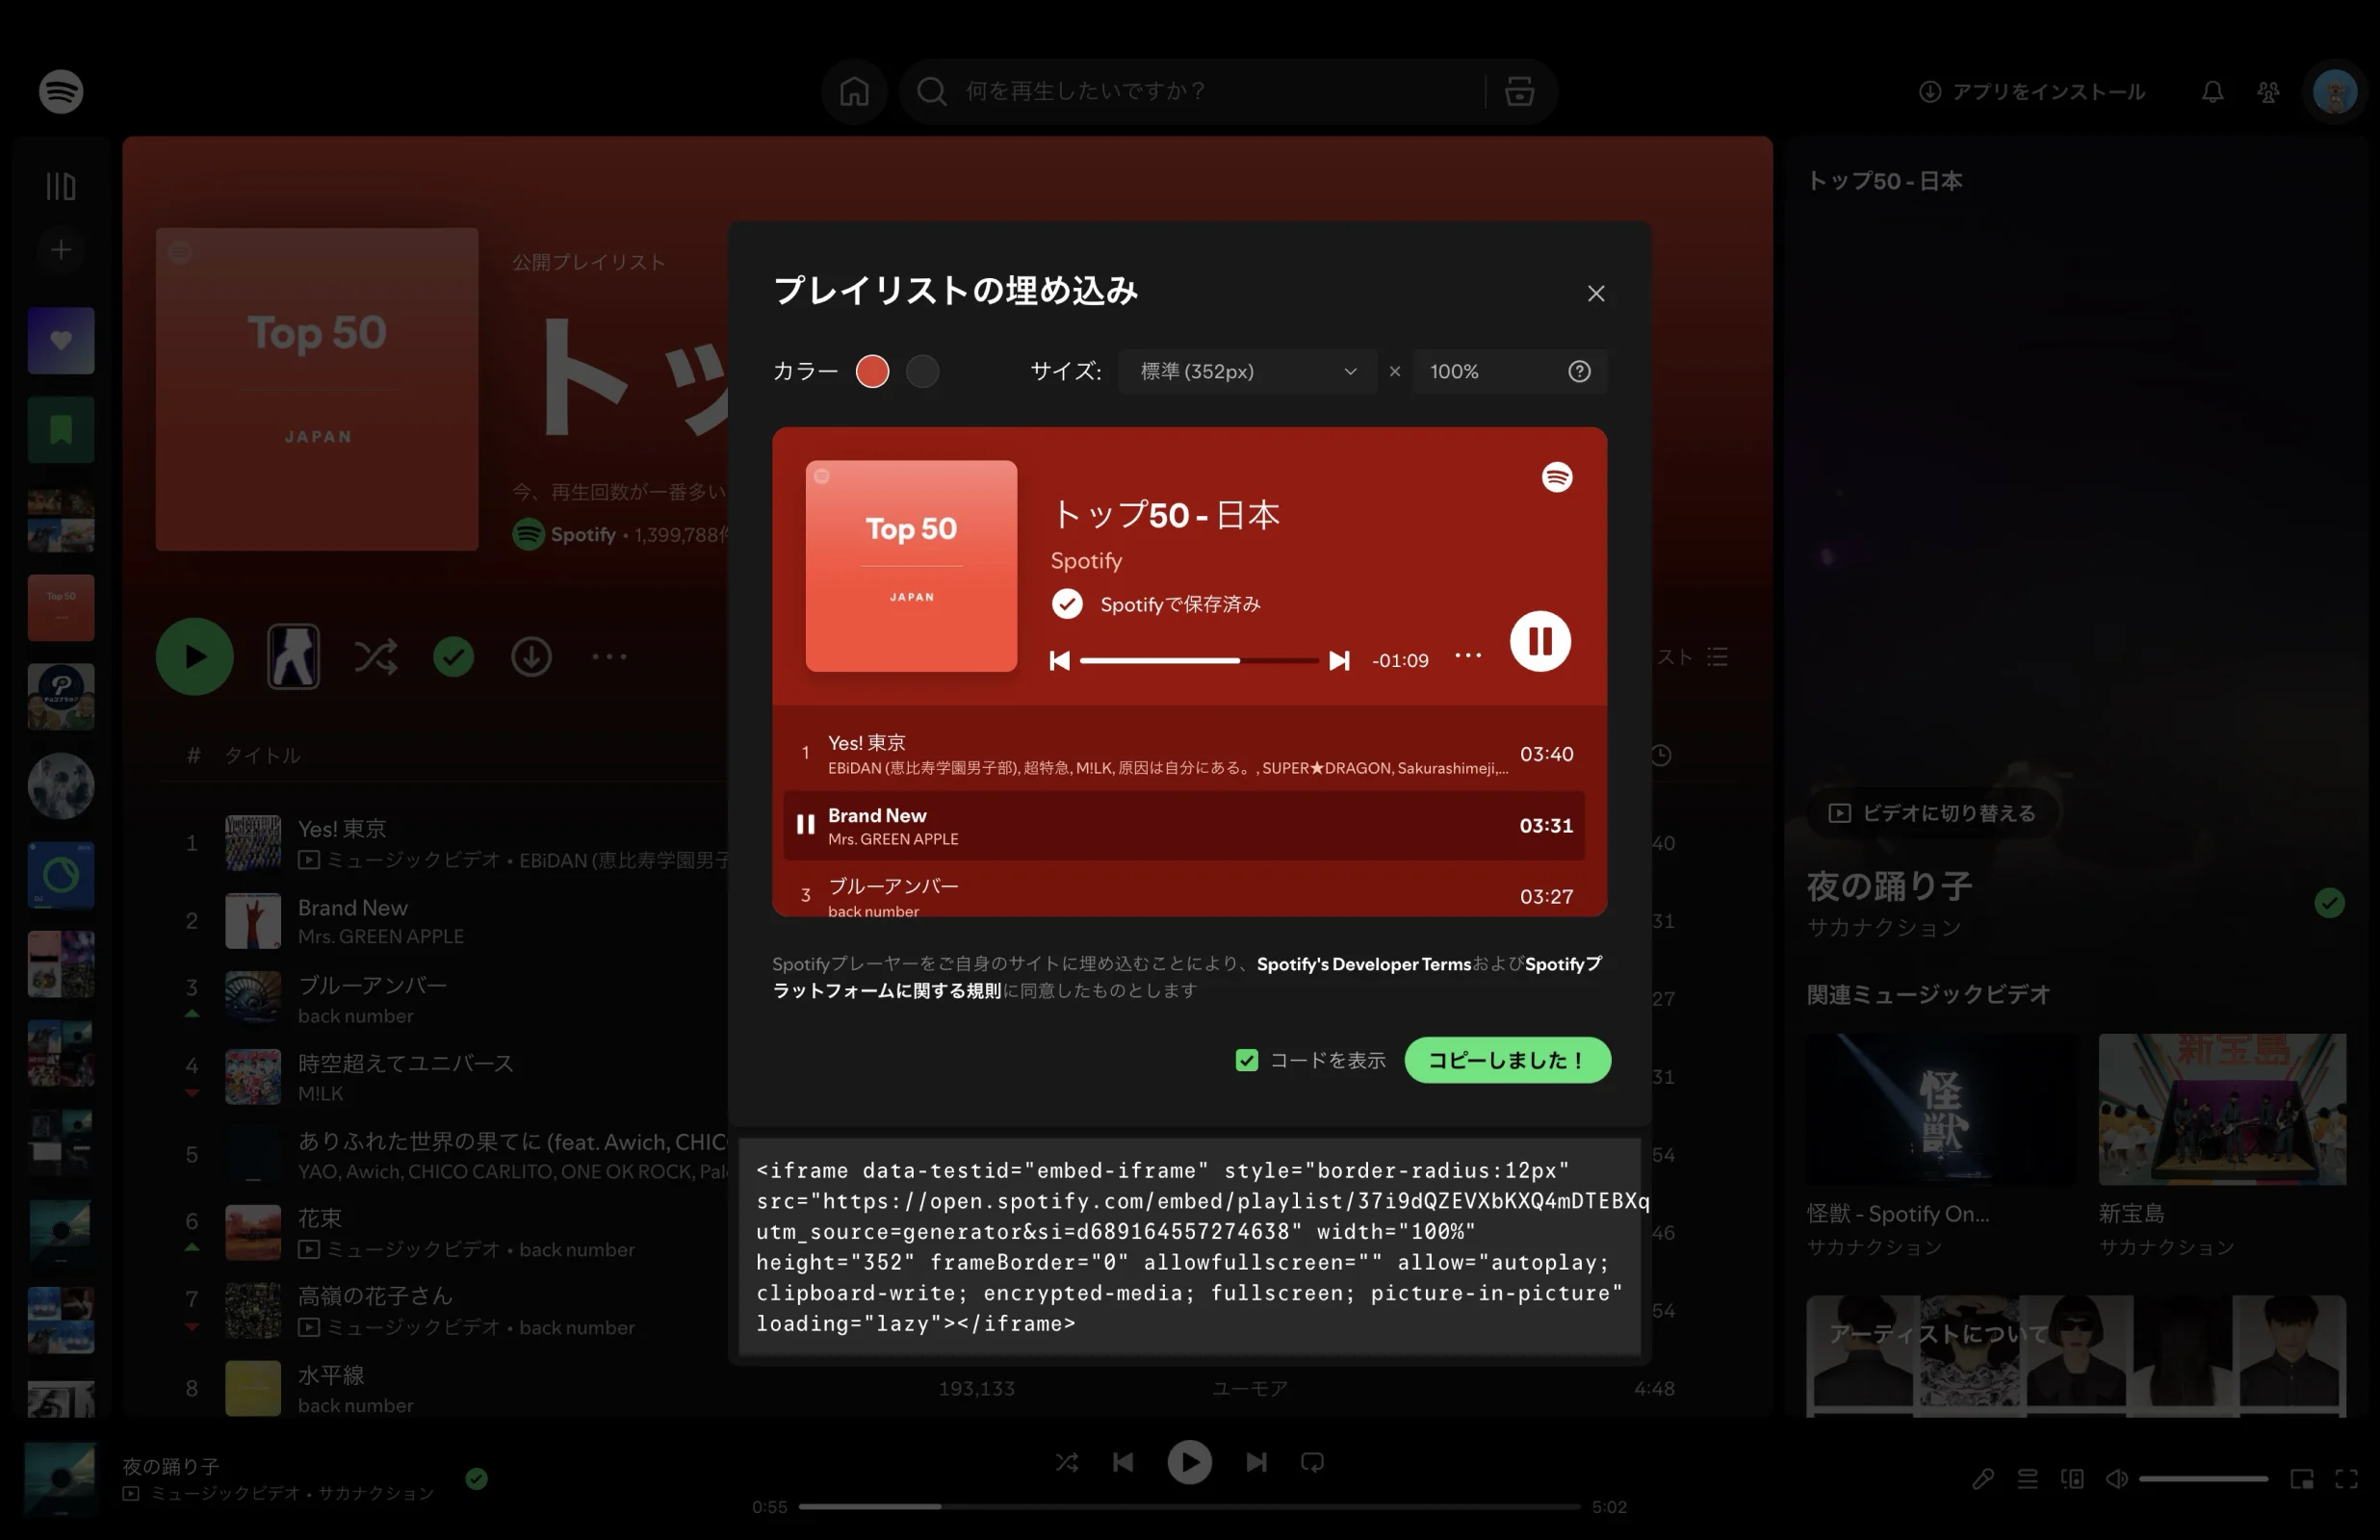Open user profile avatar
Image resolution: width=2380 pixels, height=1540 pixels.
(x=2335, y=92)
